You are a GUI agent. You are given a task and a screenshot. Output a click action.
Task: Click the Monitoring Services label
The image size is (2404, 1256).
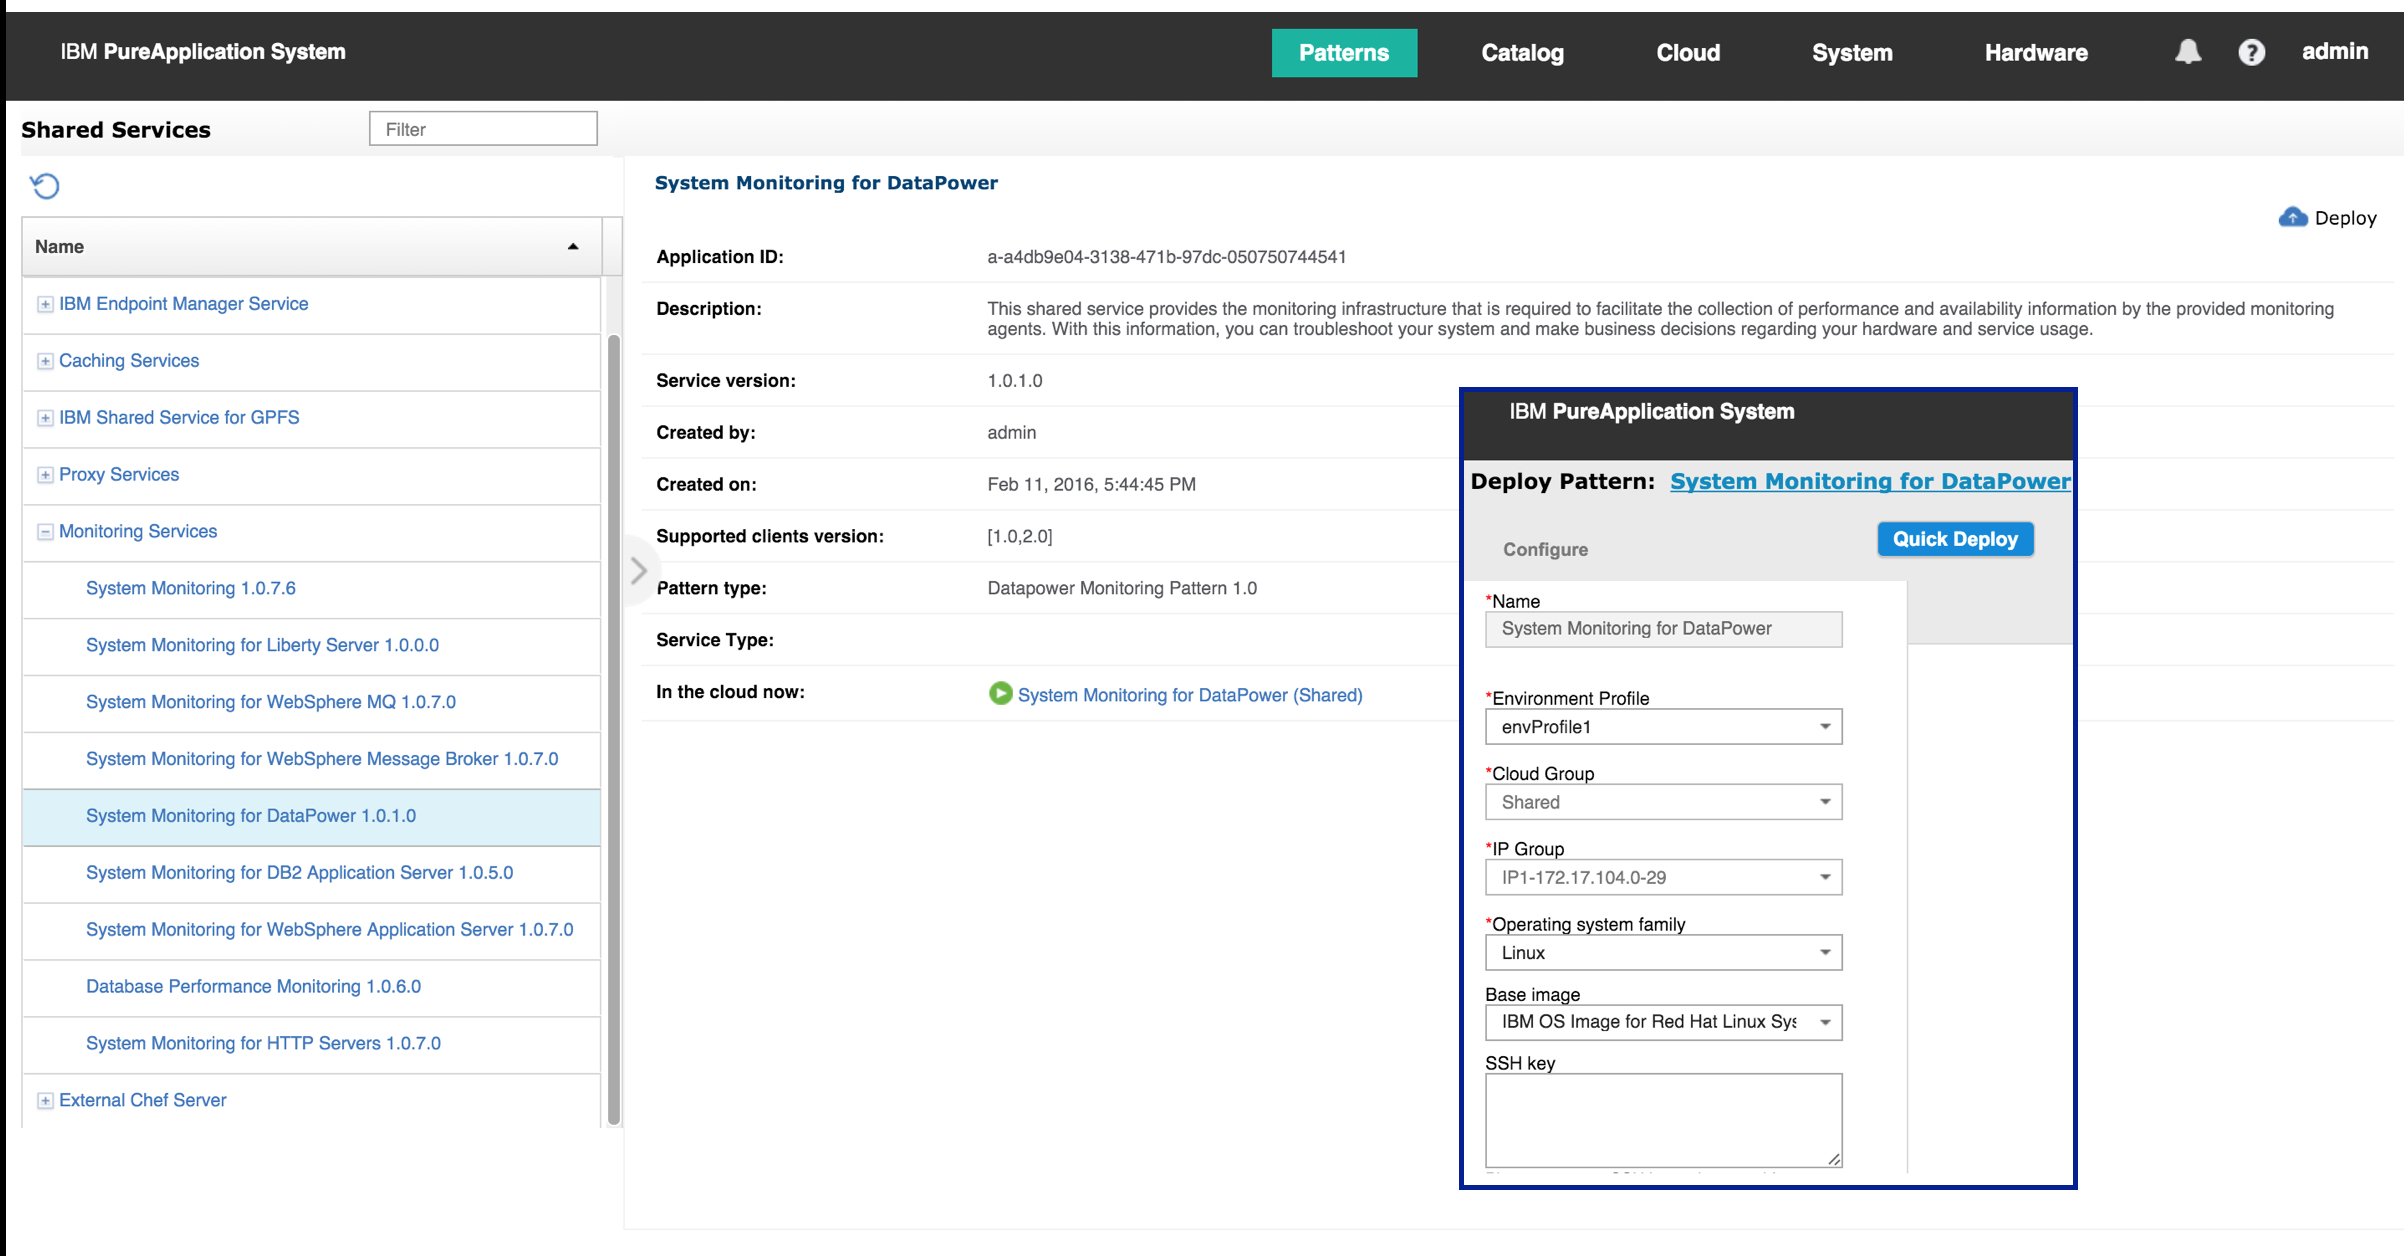pyautogui.click(x=138, y=532)
